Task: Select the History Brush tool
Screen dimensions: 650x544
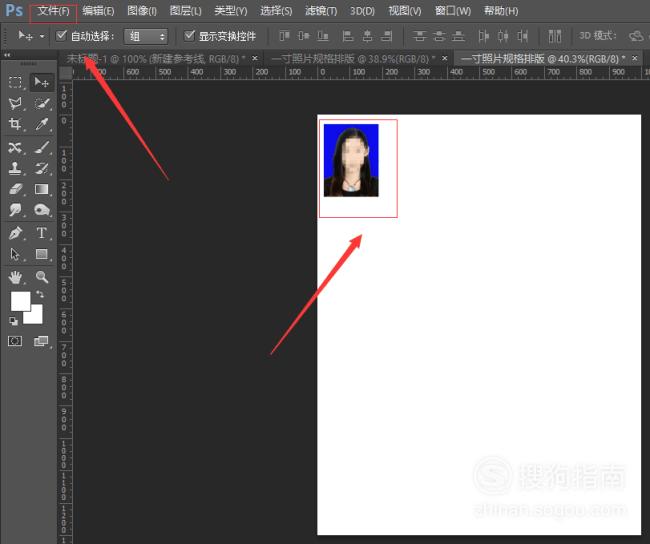Action: click(41, 168)
